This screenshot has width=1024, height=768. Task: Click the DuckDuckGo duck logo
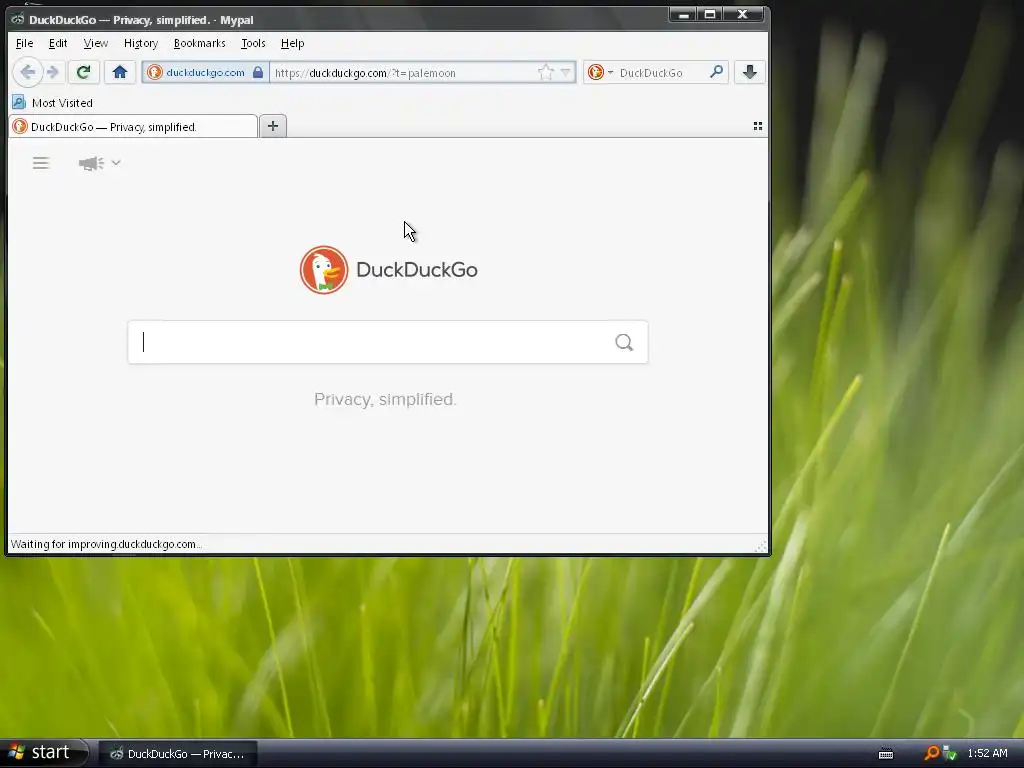(x=324, y=270)
